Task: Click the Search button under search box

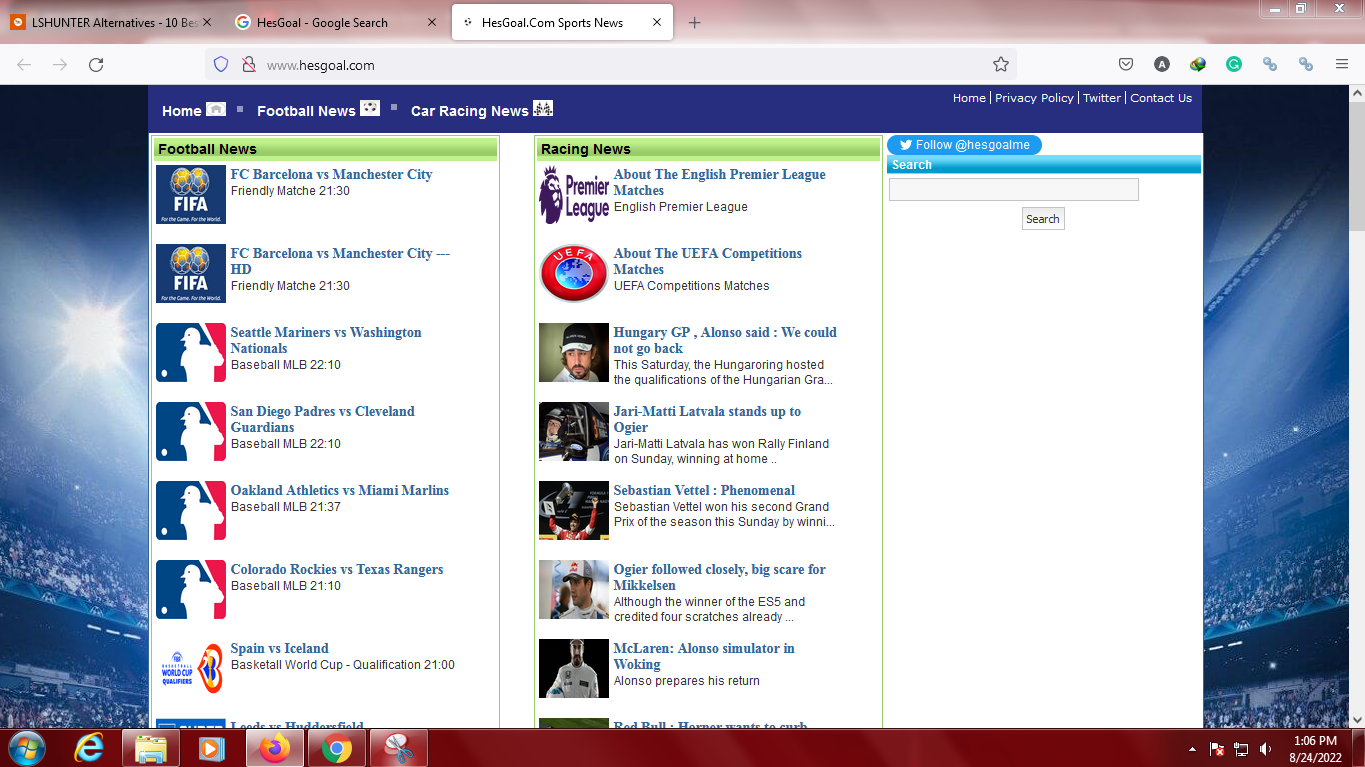Action: pos(1043,219)
